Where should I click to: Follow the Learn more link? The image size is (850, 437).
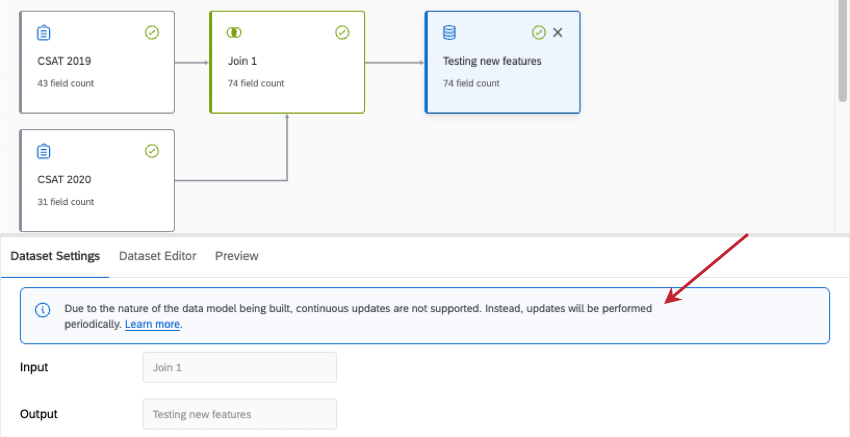click(152, 325)
